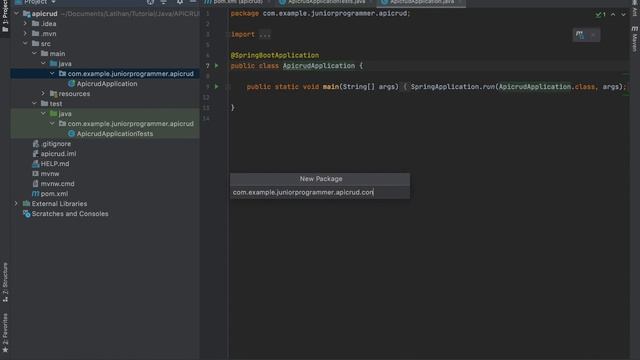
Task: Click the @SpringBootApplication annotation
Action: coord(275,55)
